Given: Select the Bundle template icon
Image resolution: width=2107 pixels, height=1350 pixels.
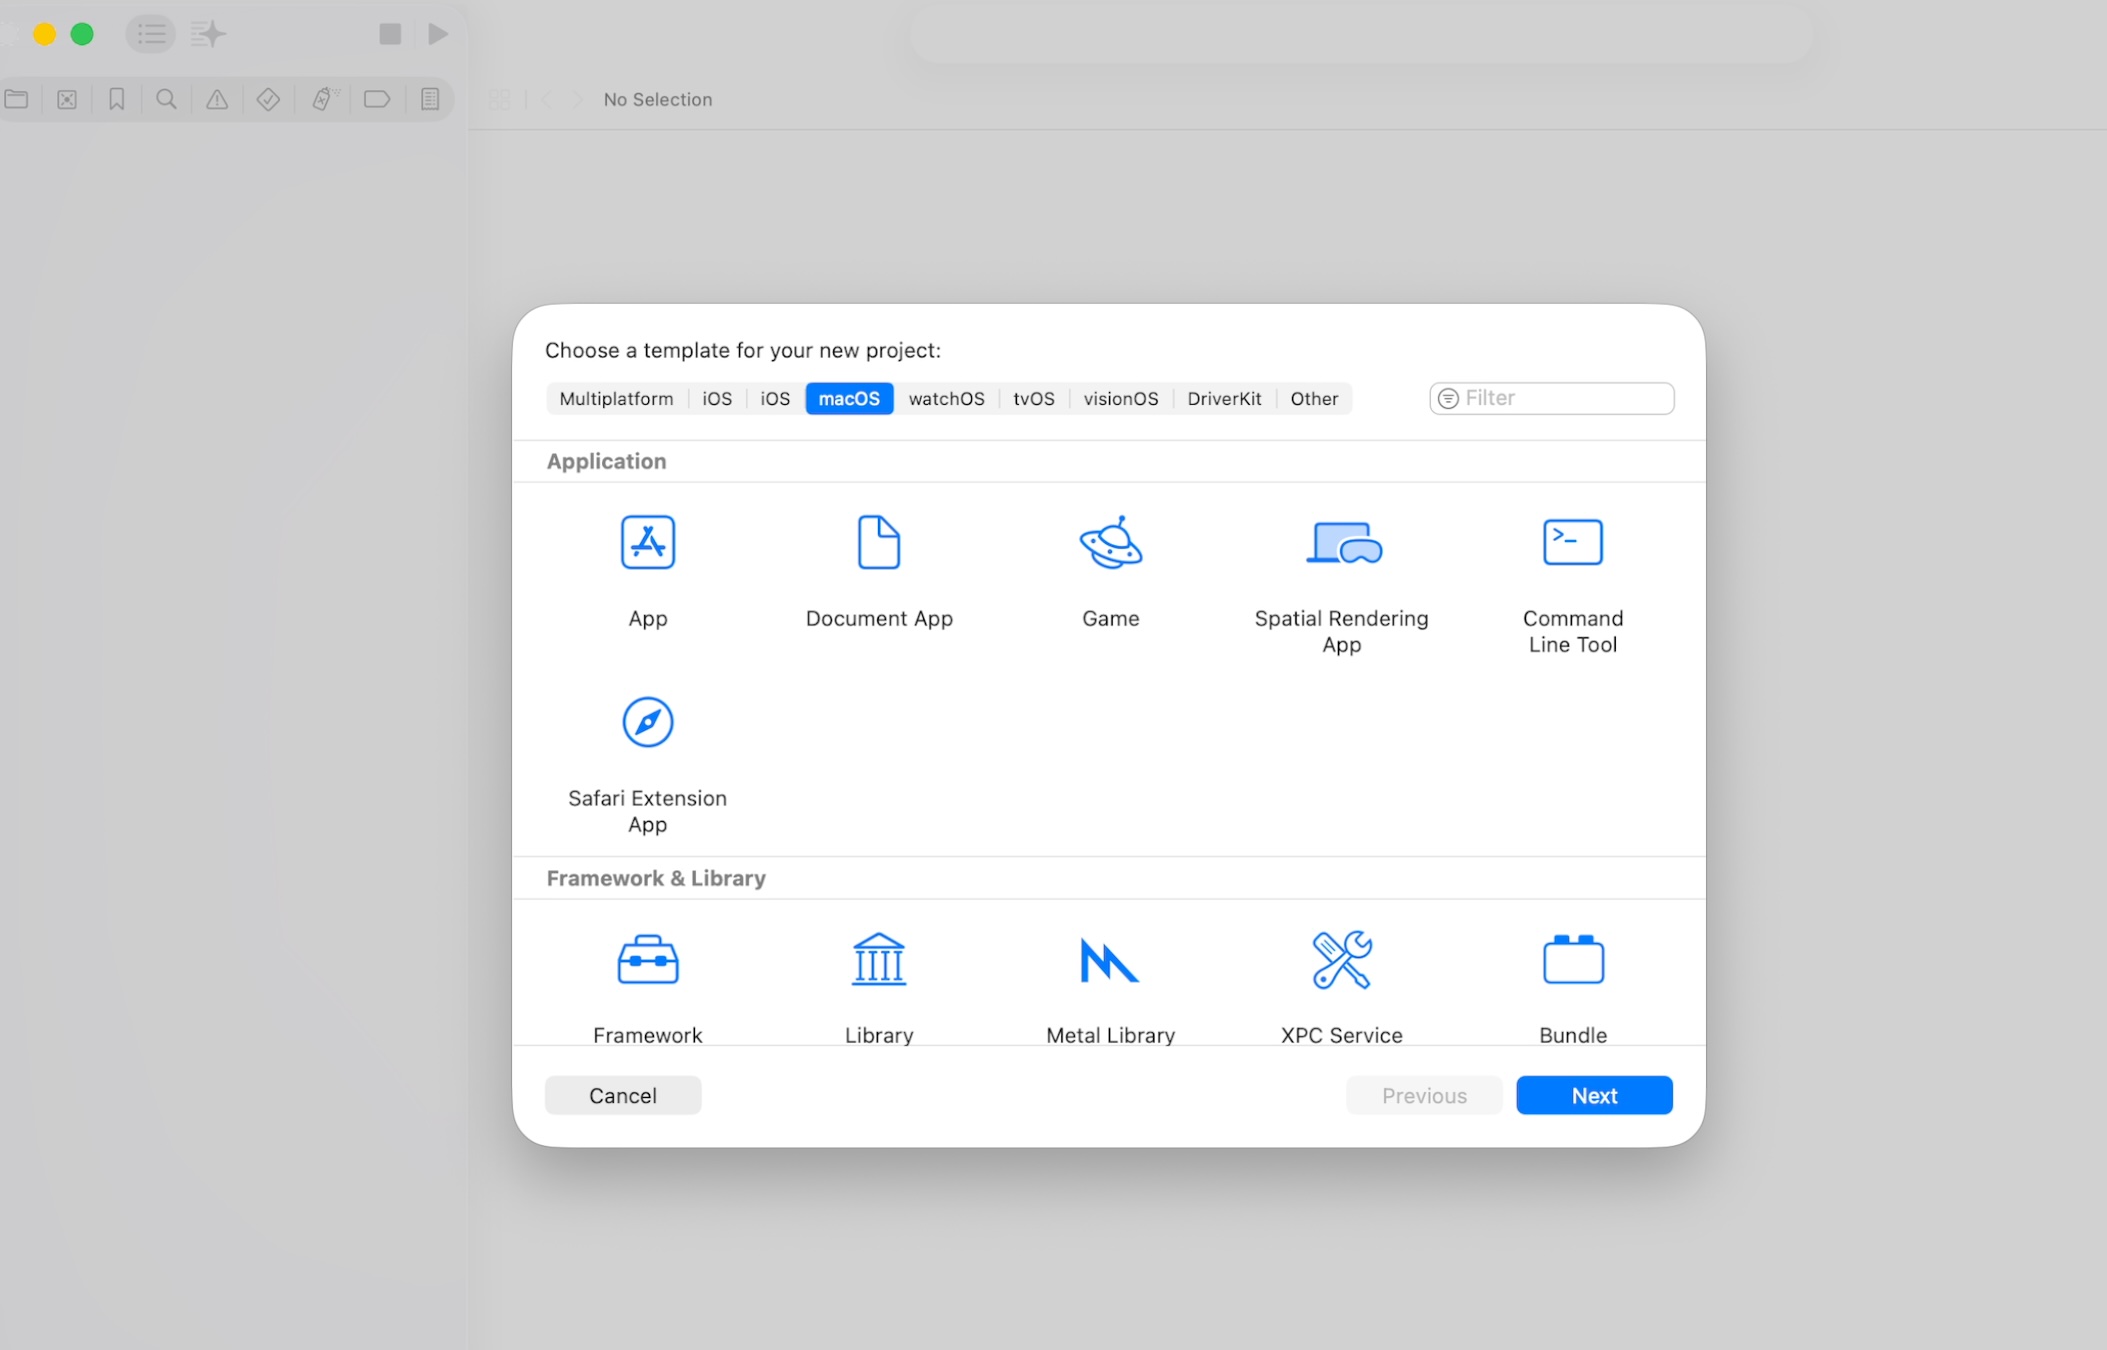Looking at the screenshot, I should 1572,961.
